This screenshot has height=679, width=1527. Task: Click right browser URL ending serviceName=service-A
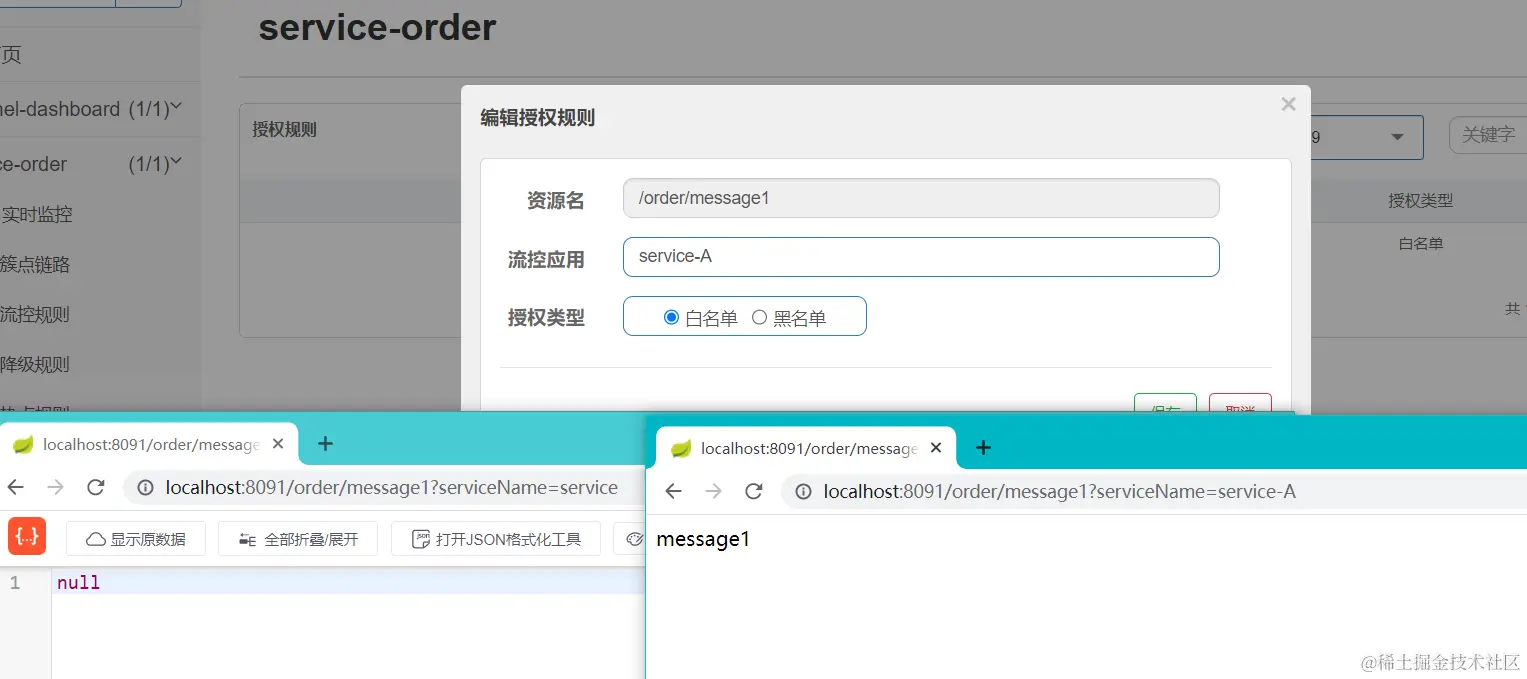coord(1060,492)
